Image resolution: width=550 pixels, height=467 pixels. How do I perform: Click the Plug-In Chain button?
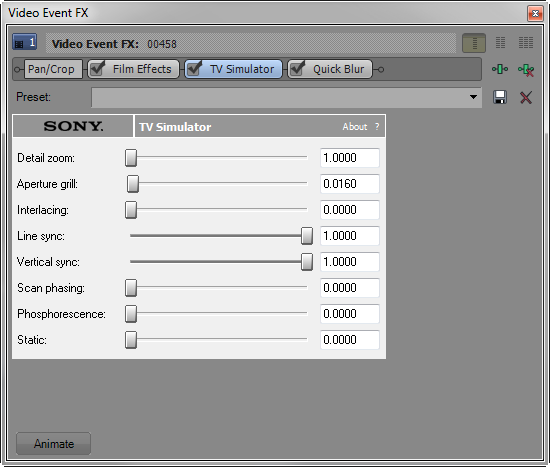click(499, 69)
